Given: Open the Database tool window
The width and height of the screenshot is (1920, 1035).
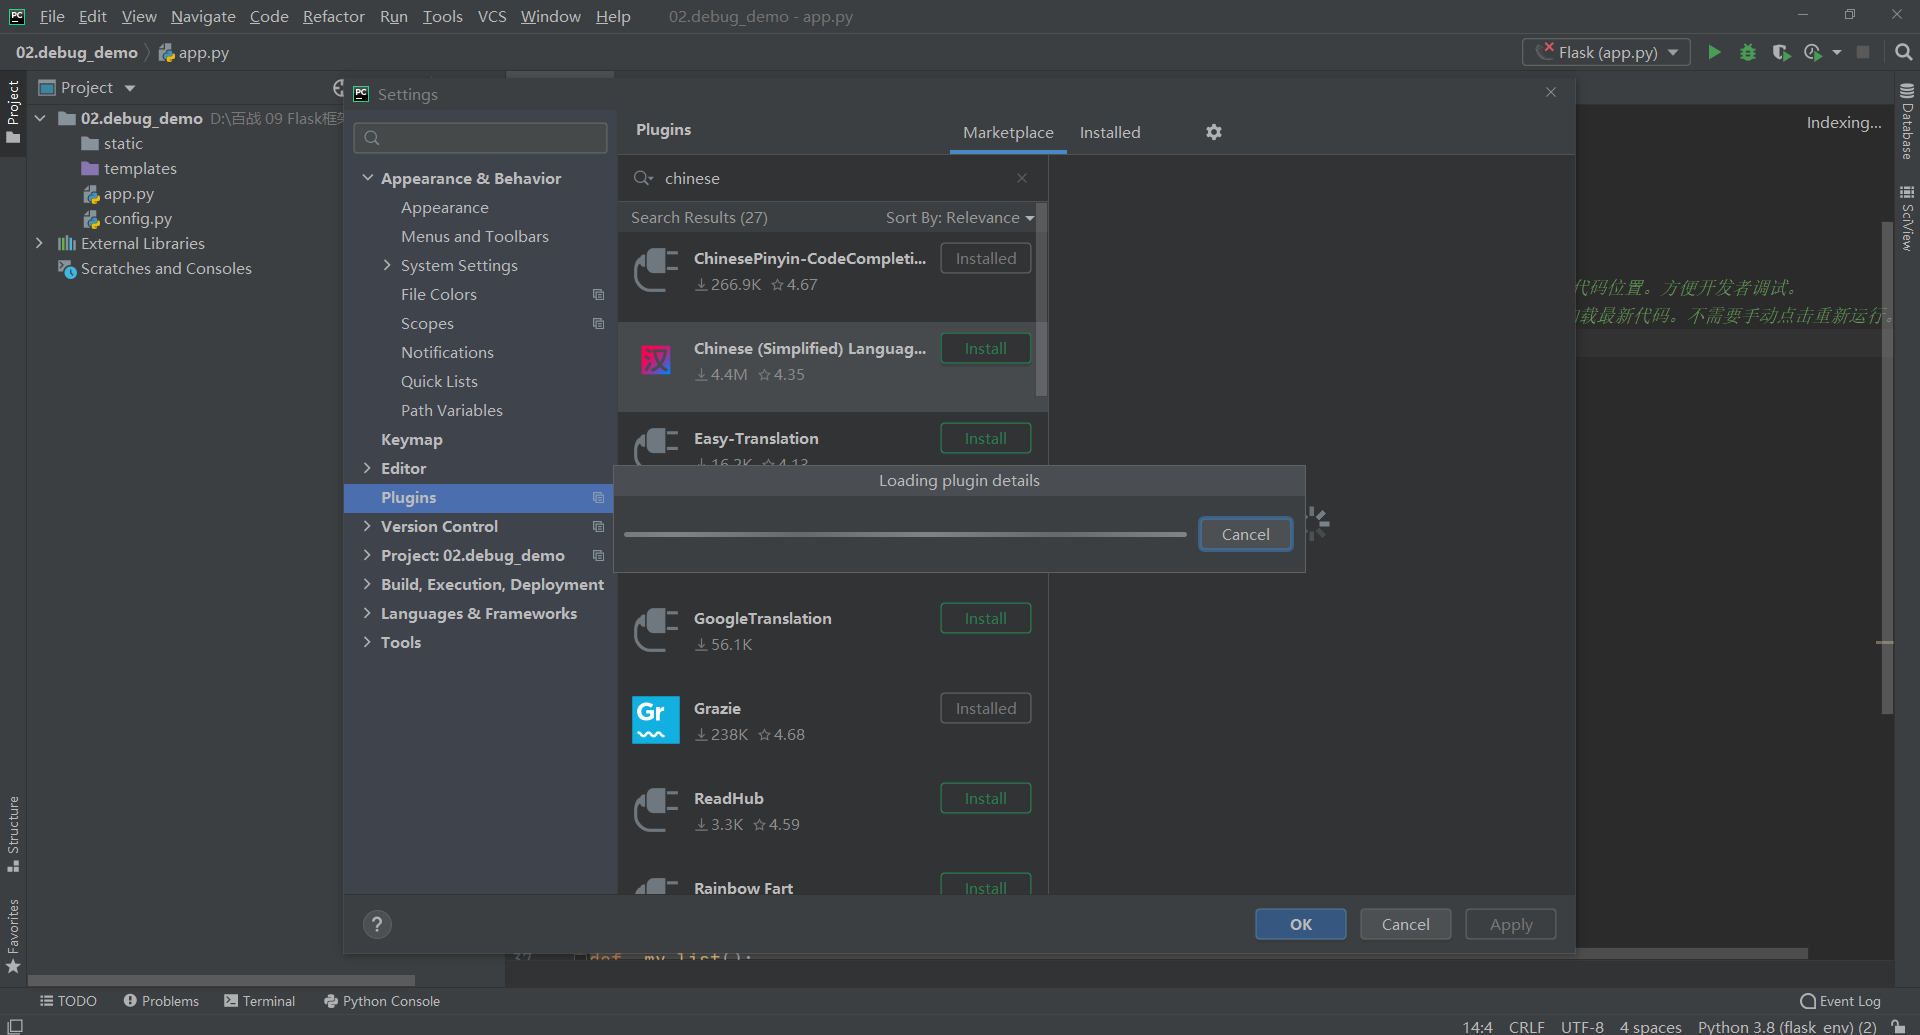Looking at the screenshot, I should (1907, 121).
